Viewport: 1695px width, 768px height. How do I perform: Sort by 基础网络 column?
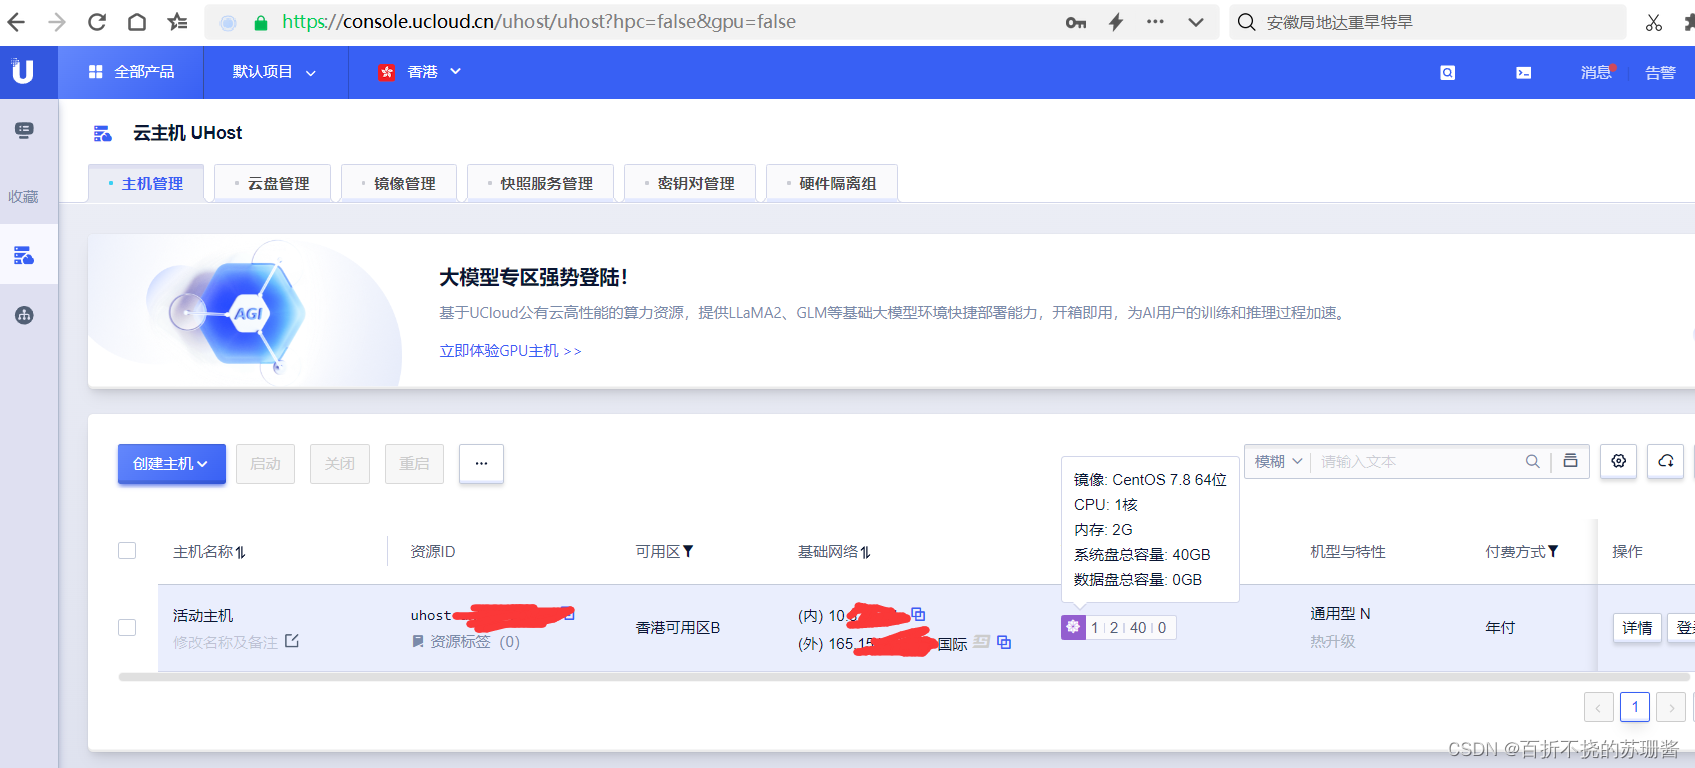point(865,552)
